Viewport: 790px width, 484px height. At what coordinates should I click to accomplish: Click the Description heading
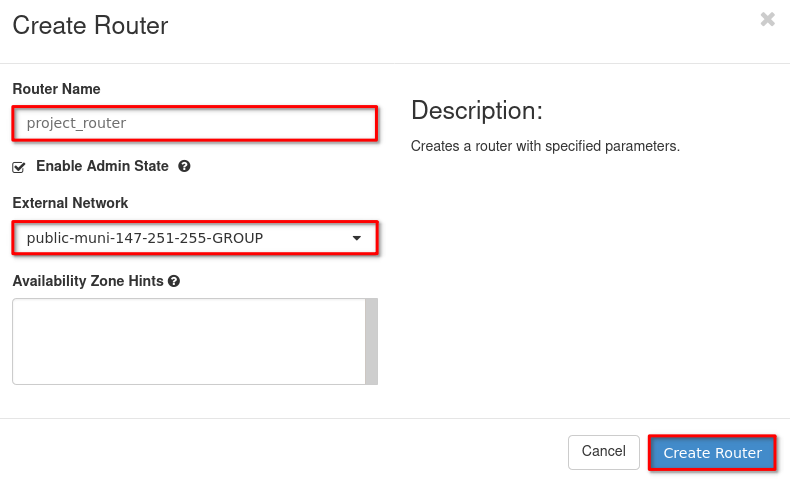tap(476, 110)
